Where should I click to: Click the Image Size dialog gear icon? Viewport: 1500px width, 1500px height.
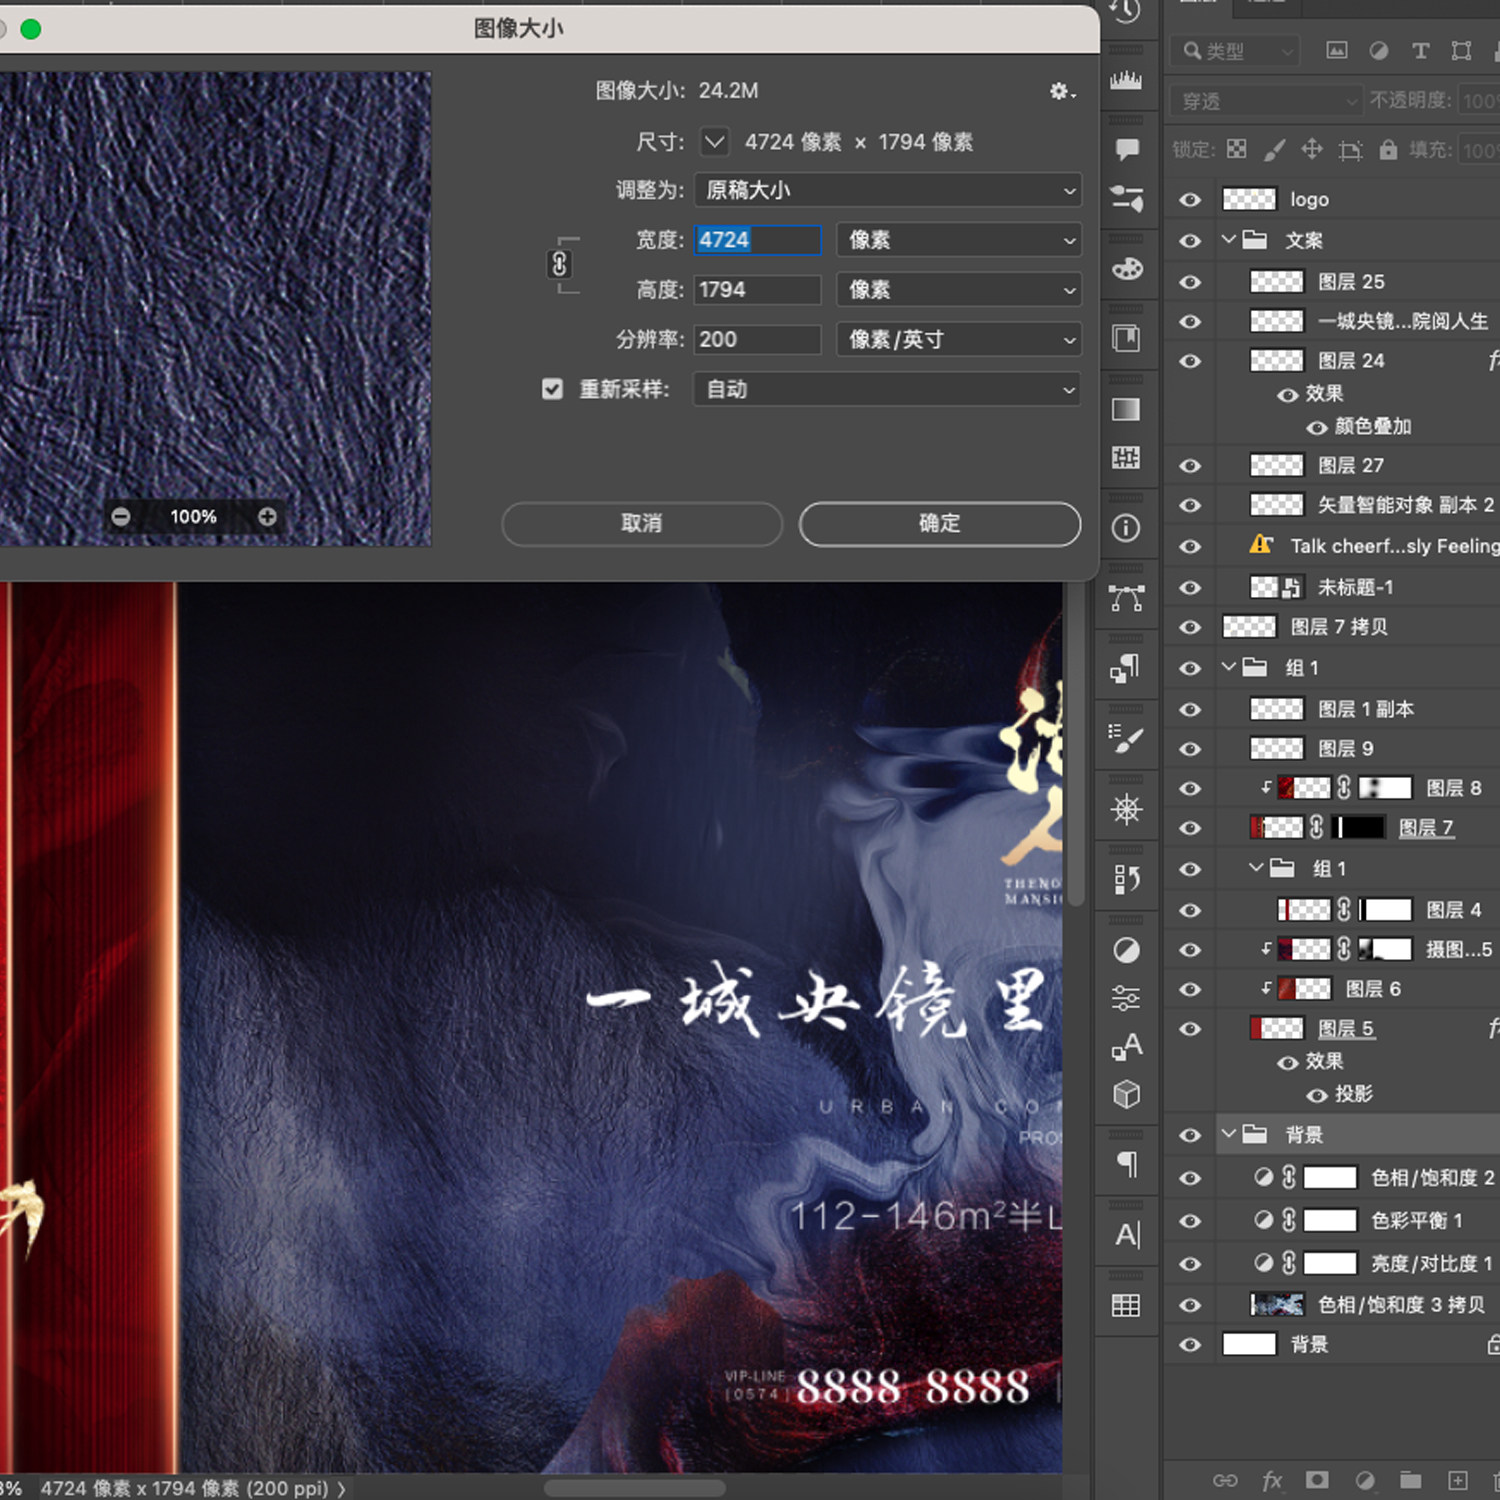click(1061, 91)
